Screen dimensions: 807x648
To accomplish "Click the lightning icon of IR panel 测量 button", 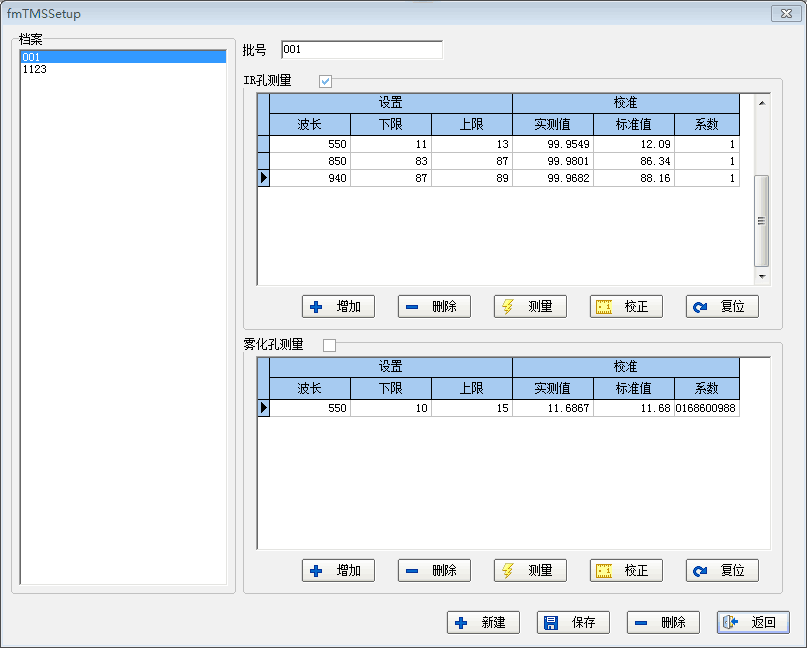I will 508,307.
